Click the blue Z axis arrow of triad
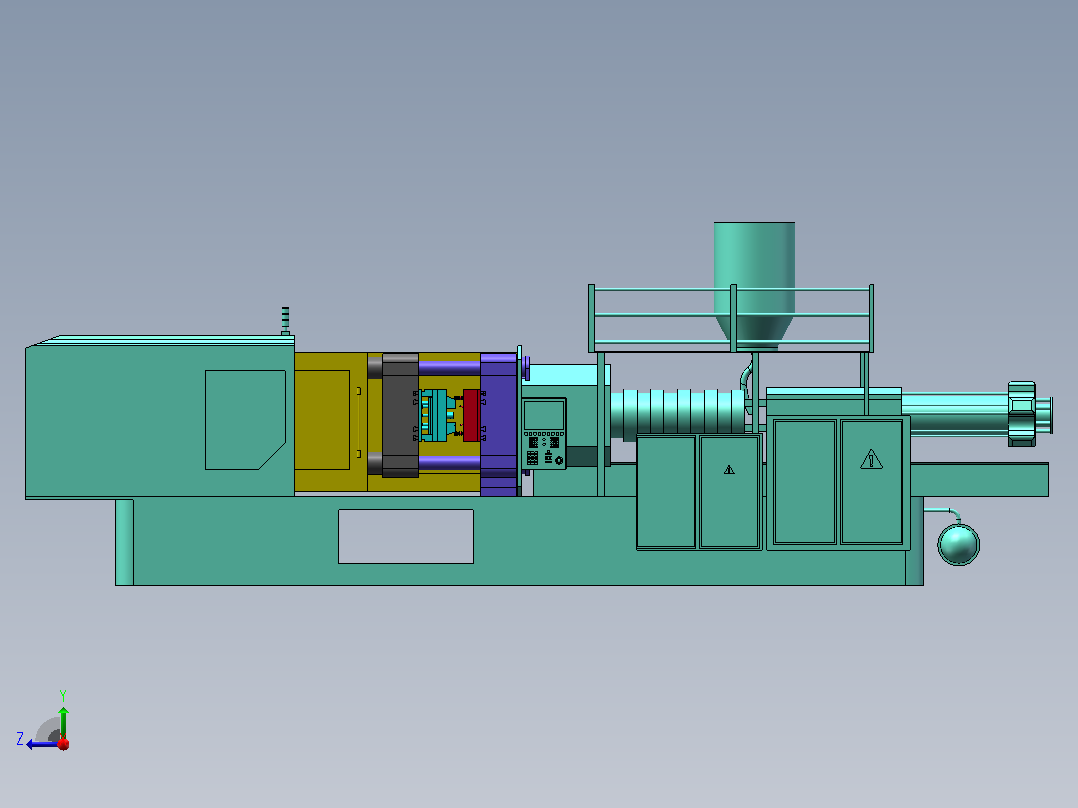This screenshot has height=808, width=1078. [42, 744]
